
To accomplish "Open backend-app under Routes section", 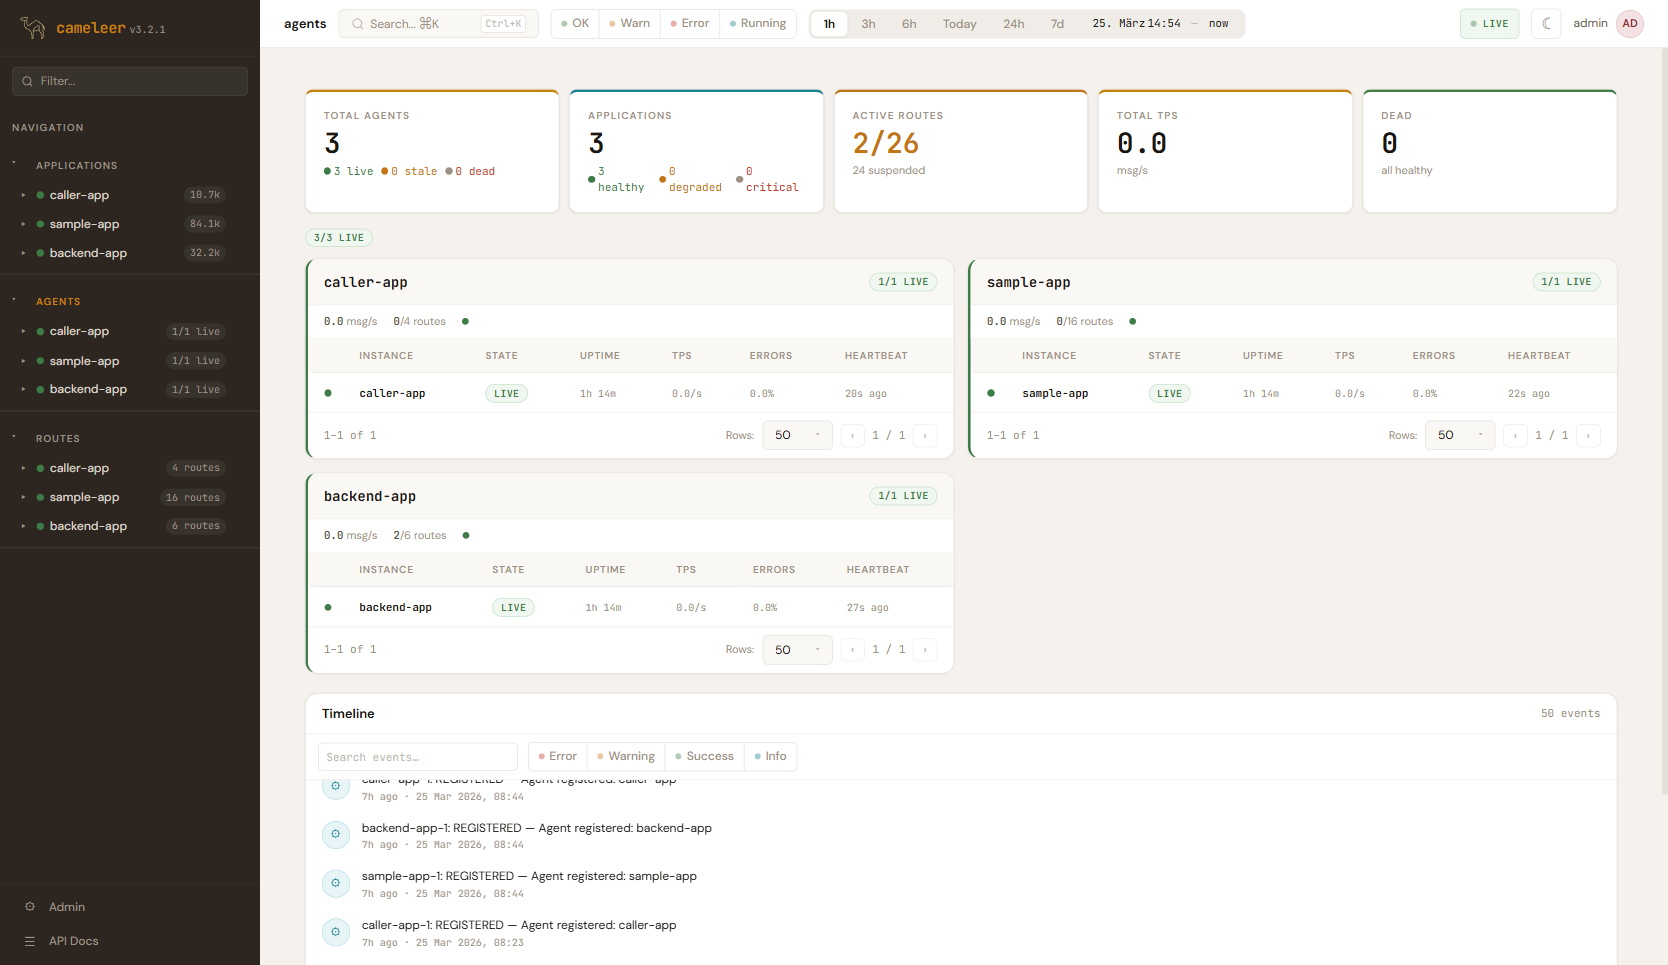I will [88, 526].
